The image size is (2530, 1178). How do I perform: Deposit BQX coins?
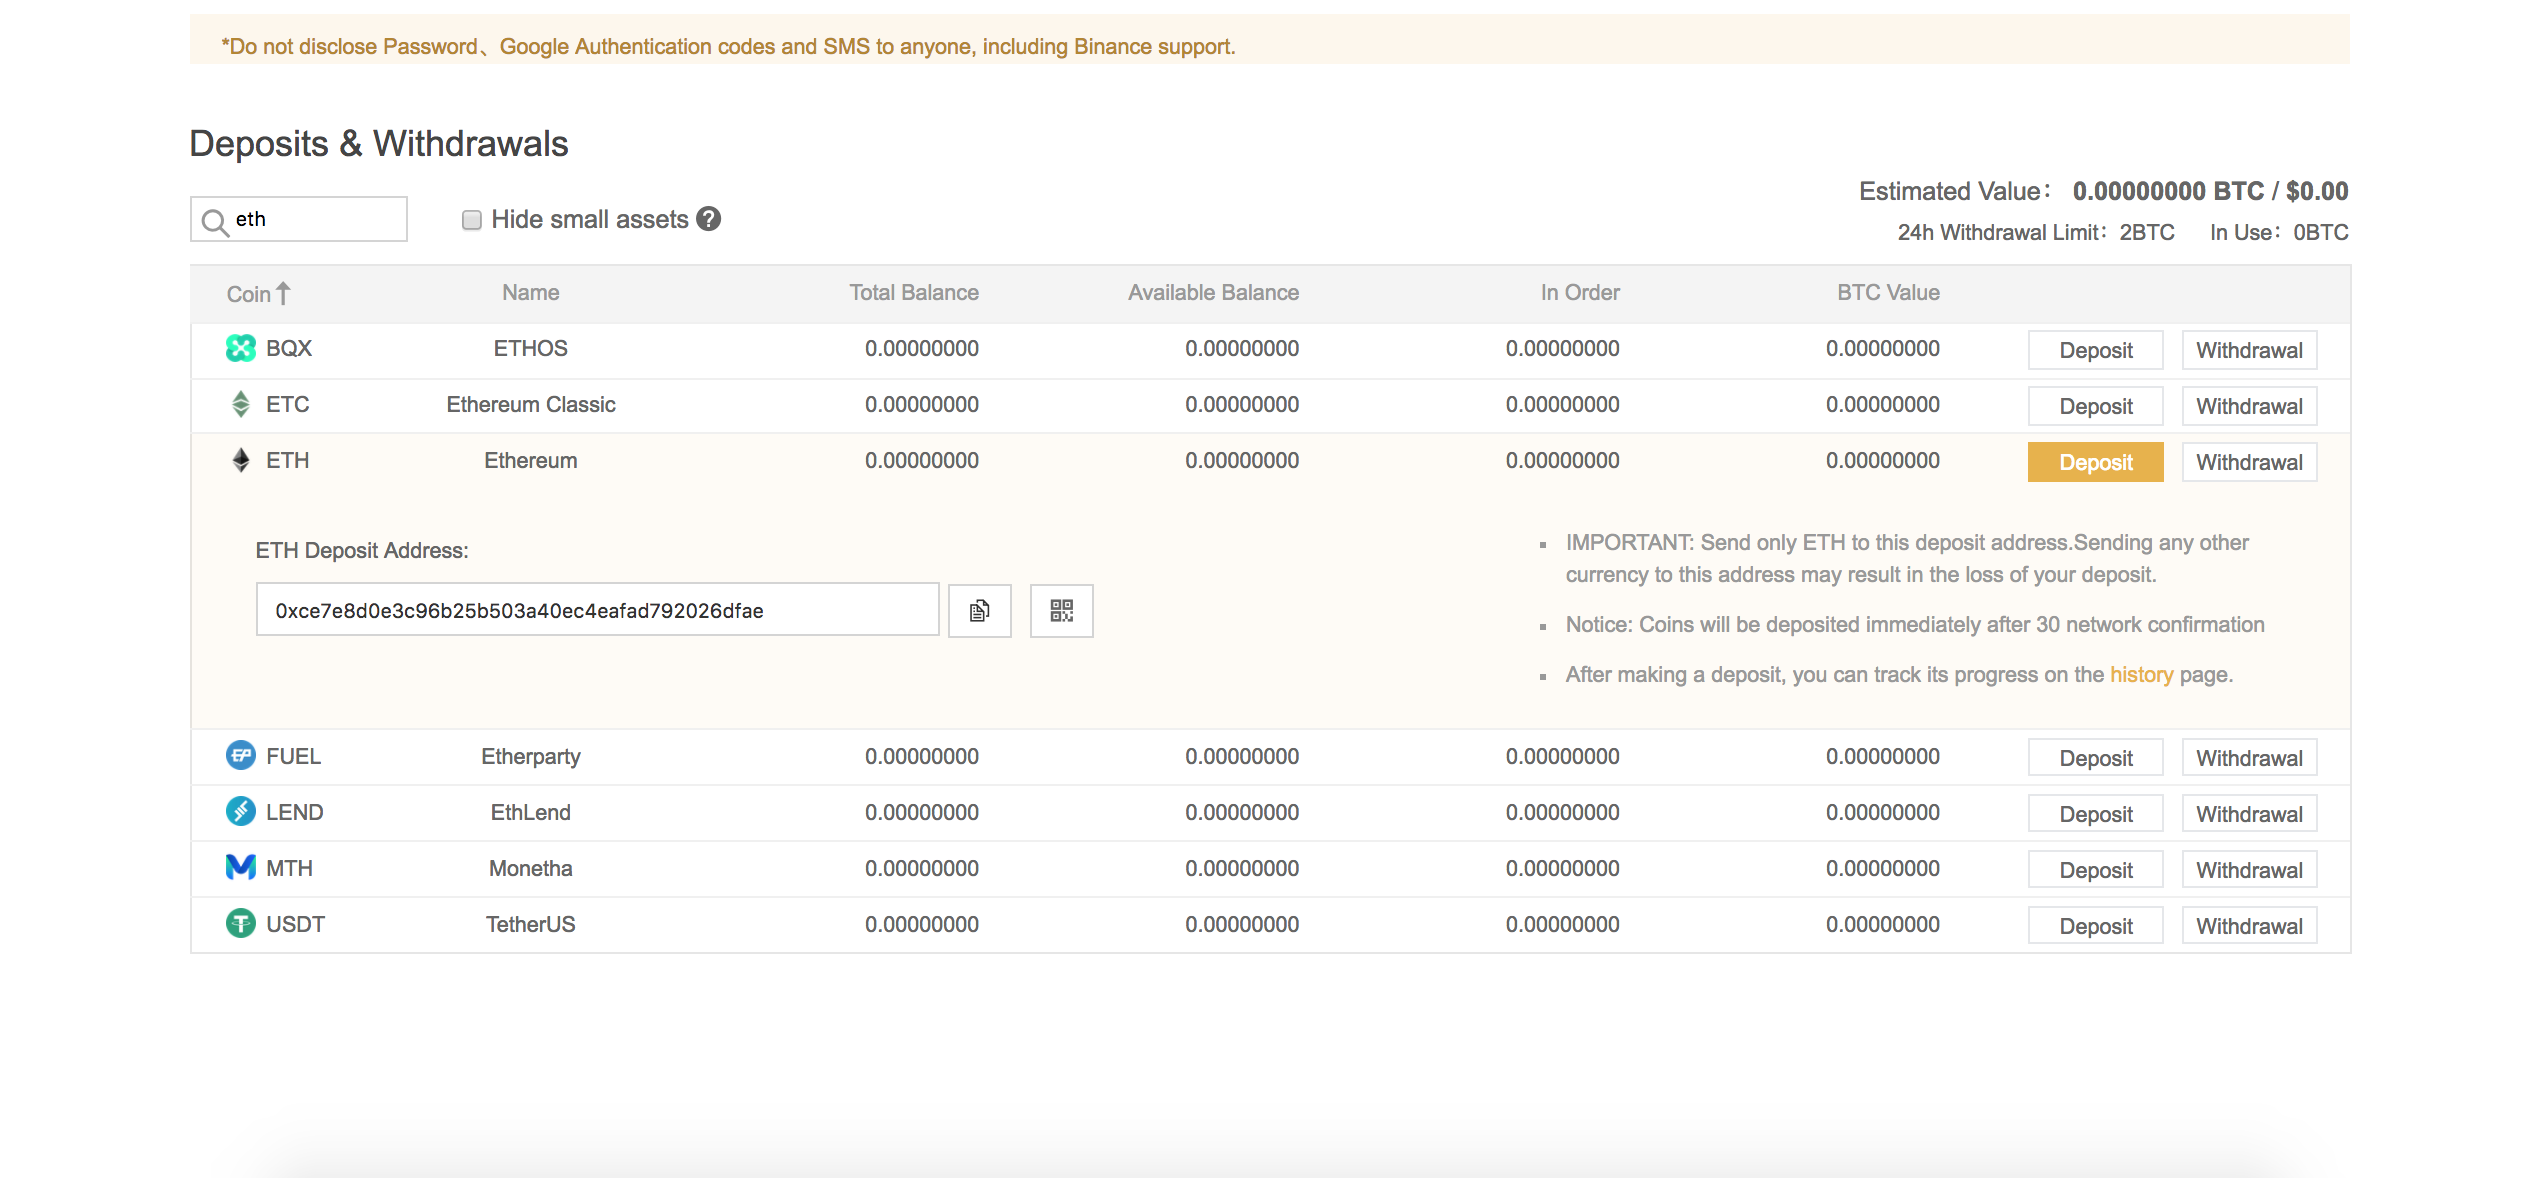coord(2096,350)
